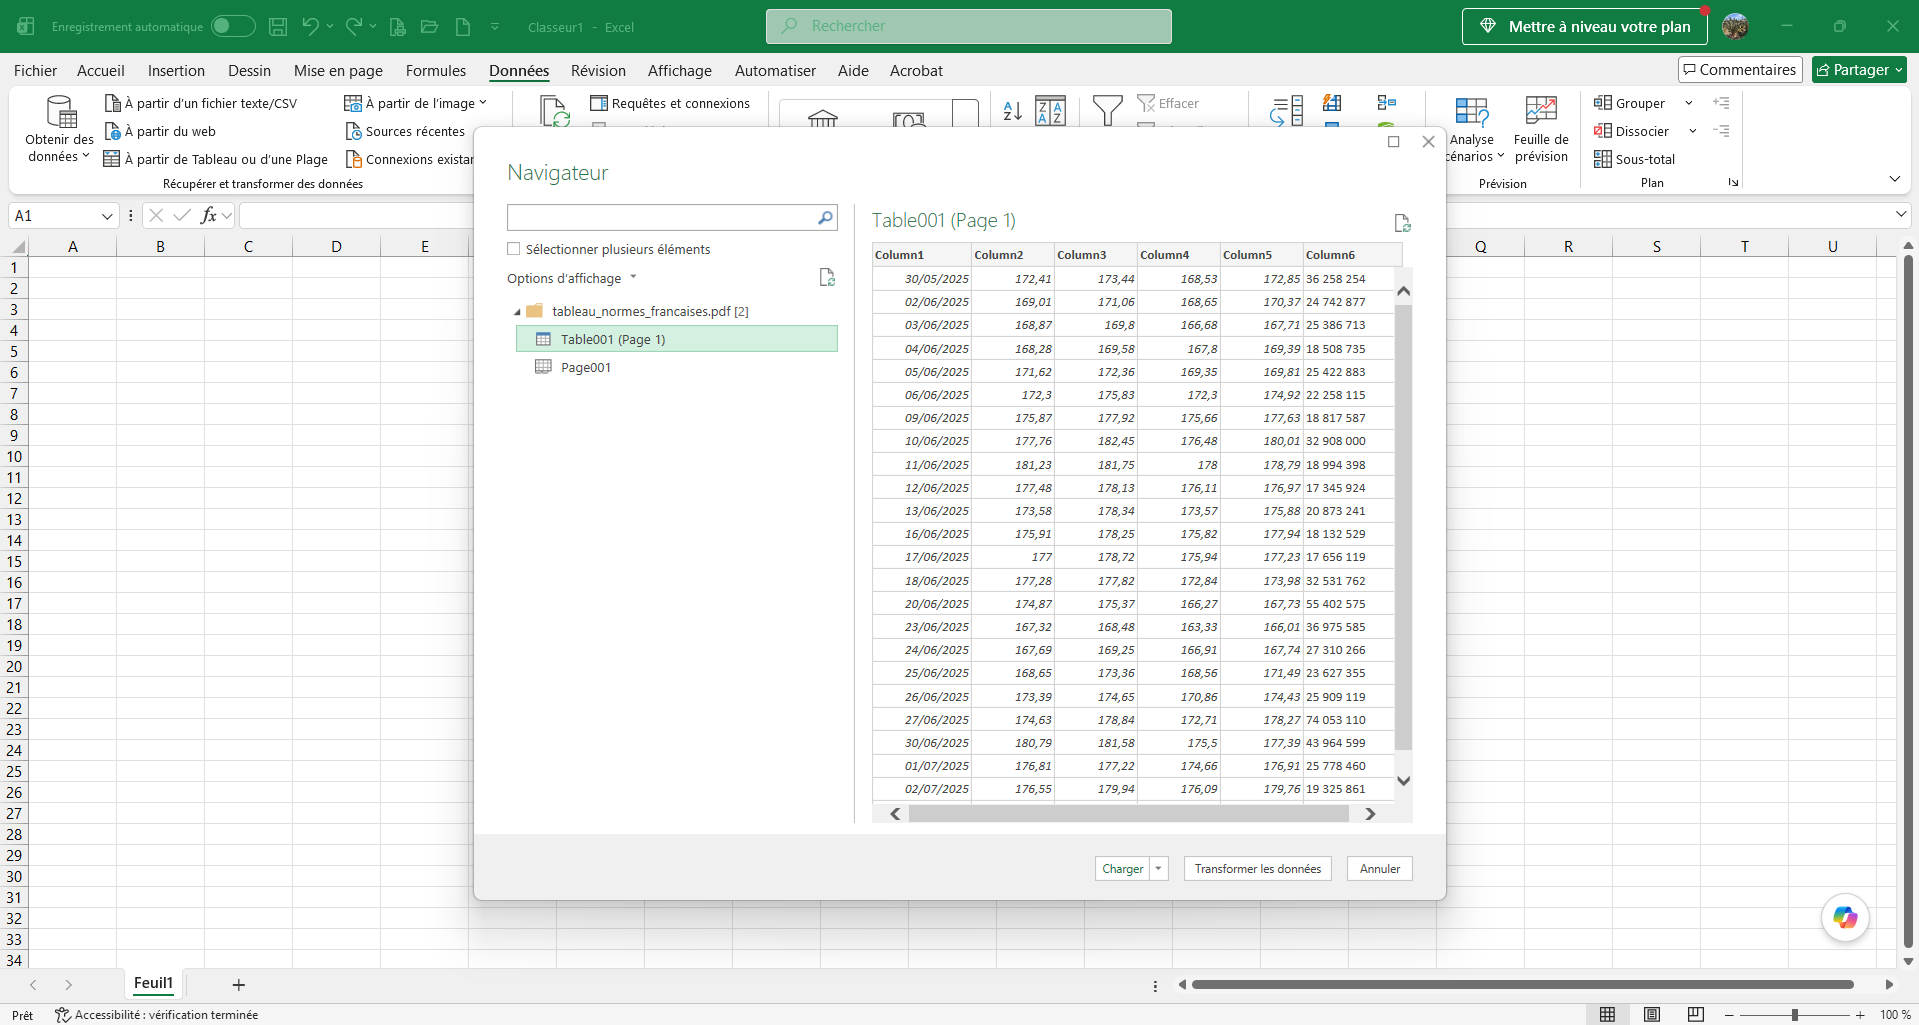This screenshot has height=1025, width=1919.
Task: Click the preview horizontal scrollbar right arrow
Action: [1370, 814]
